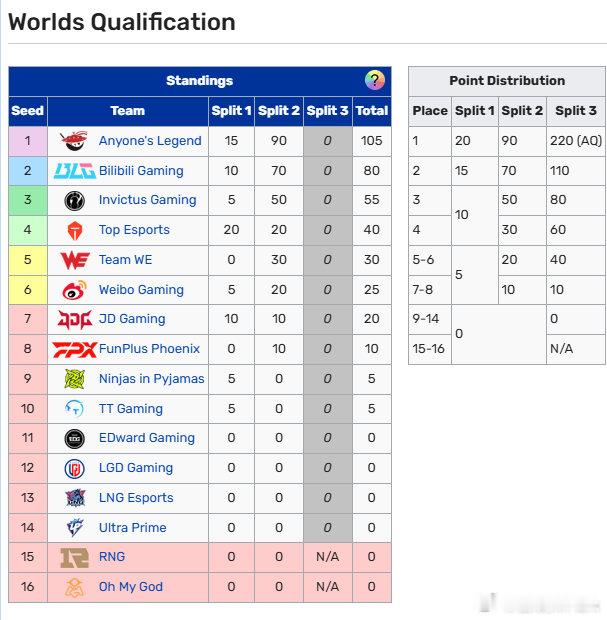The width and height of the screenshot is (607, 620).
Task: Open the EDward Gaming link
Action: click(x=147, y=438)
